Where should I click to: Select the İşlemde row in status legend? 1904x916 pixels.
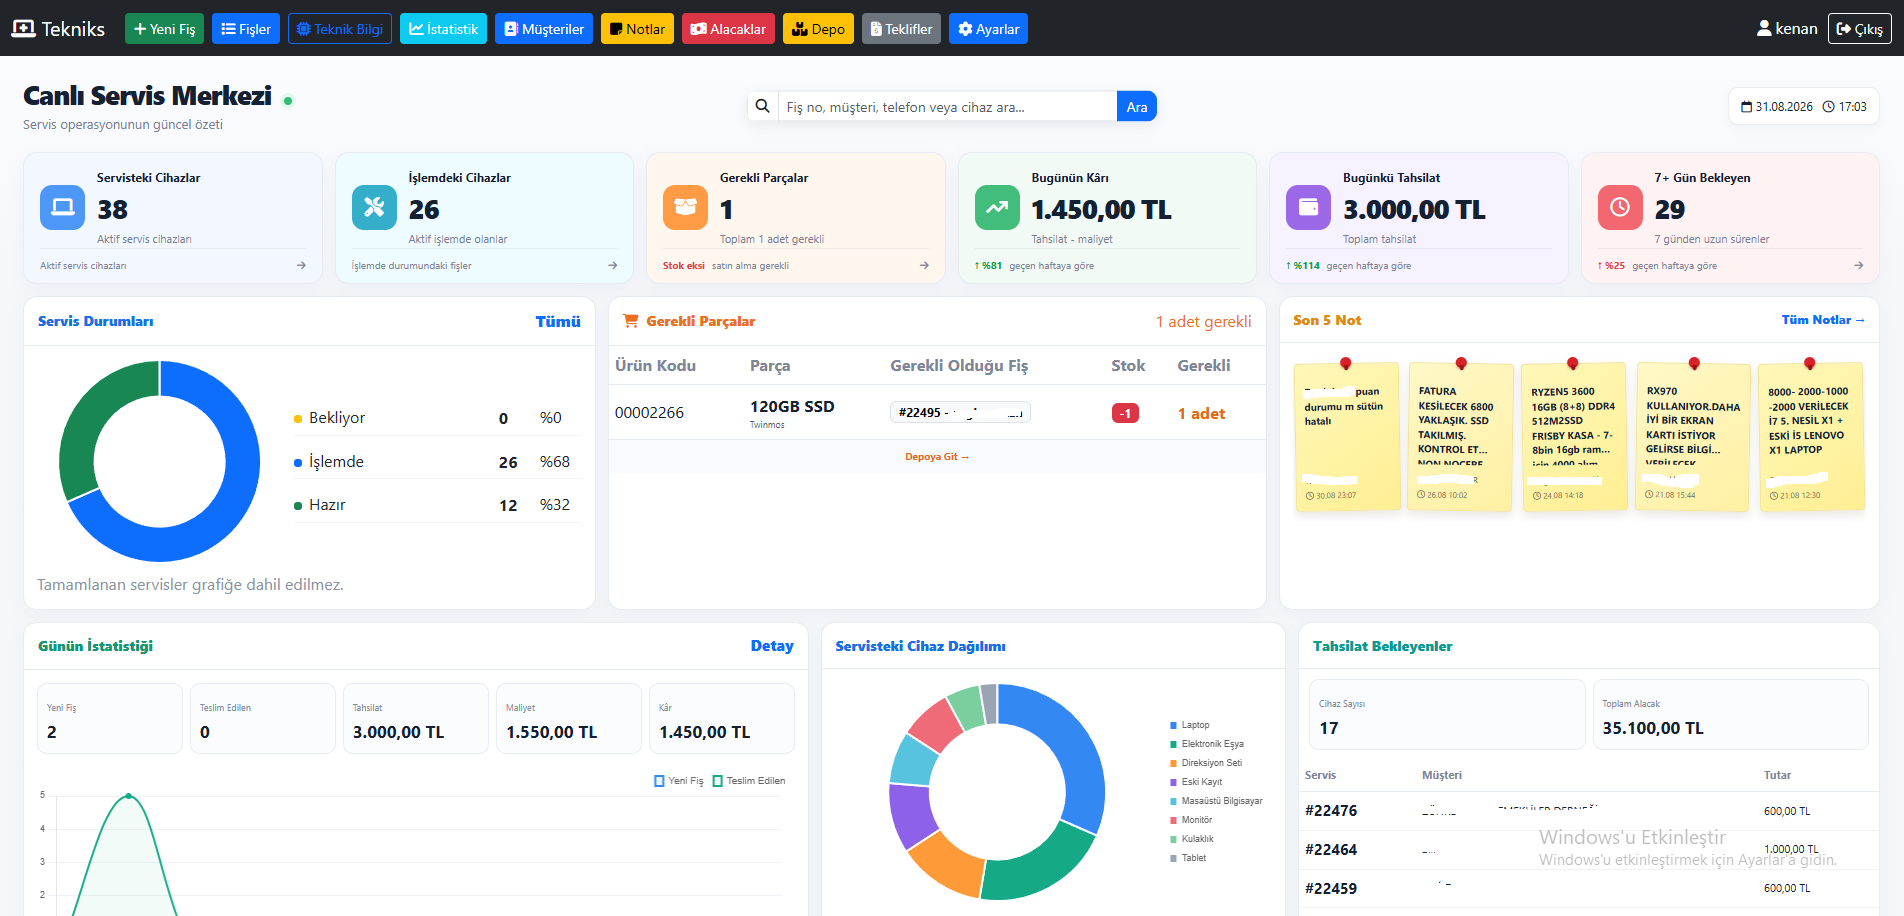[437, 462]
